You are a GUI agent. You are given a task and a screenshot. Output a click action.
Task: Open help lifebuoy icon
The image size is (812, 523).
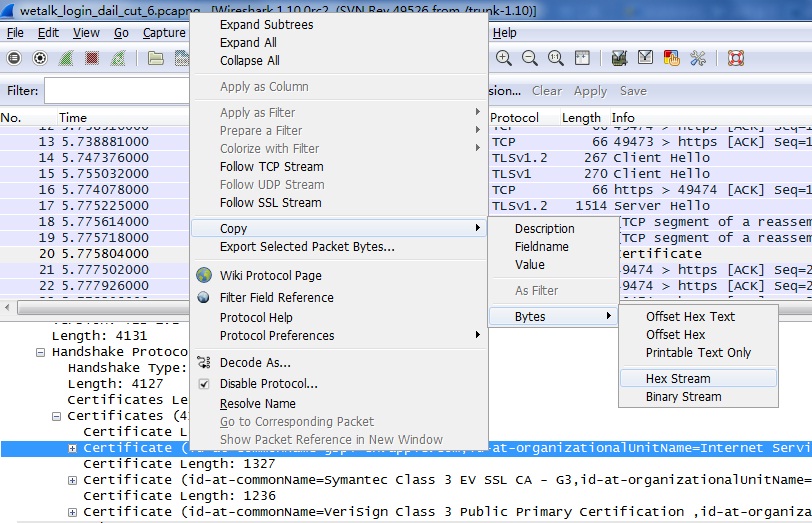pyautogui.click(x=735, y=58)
